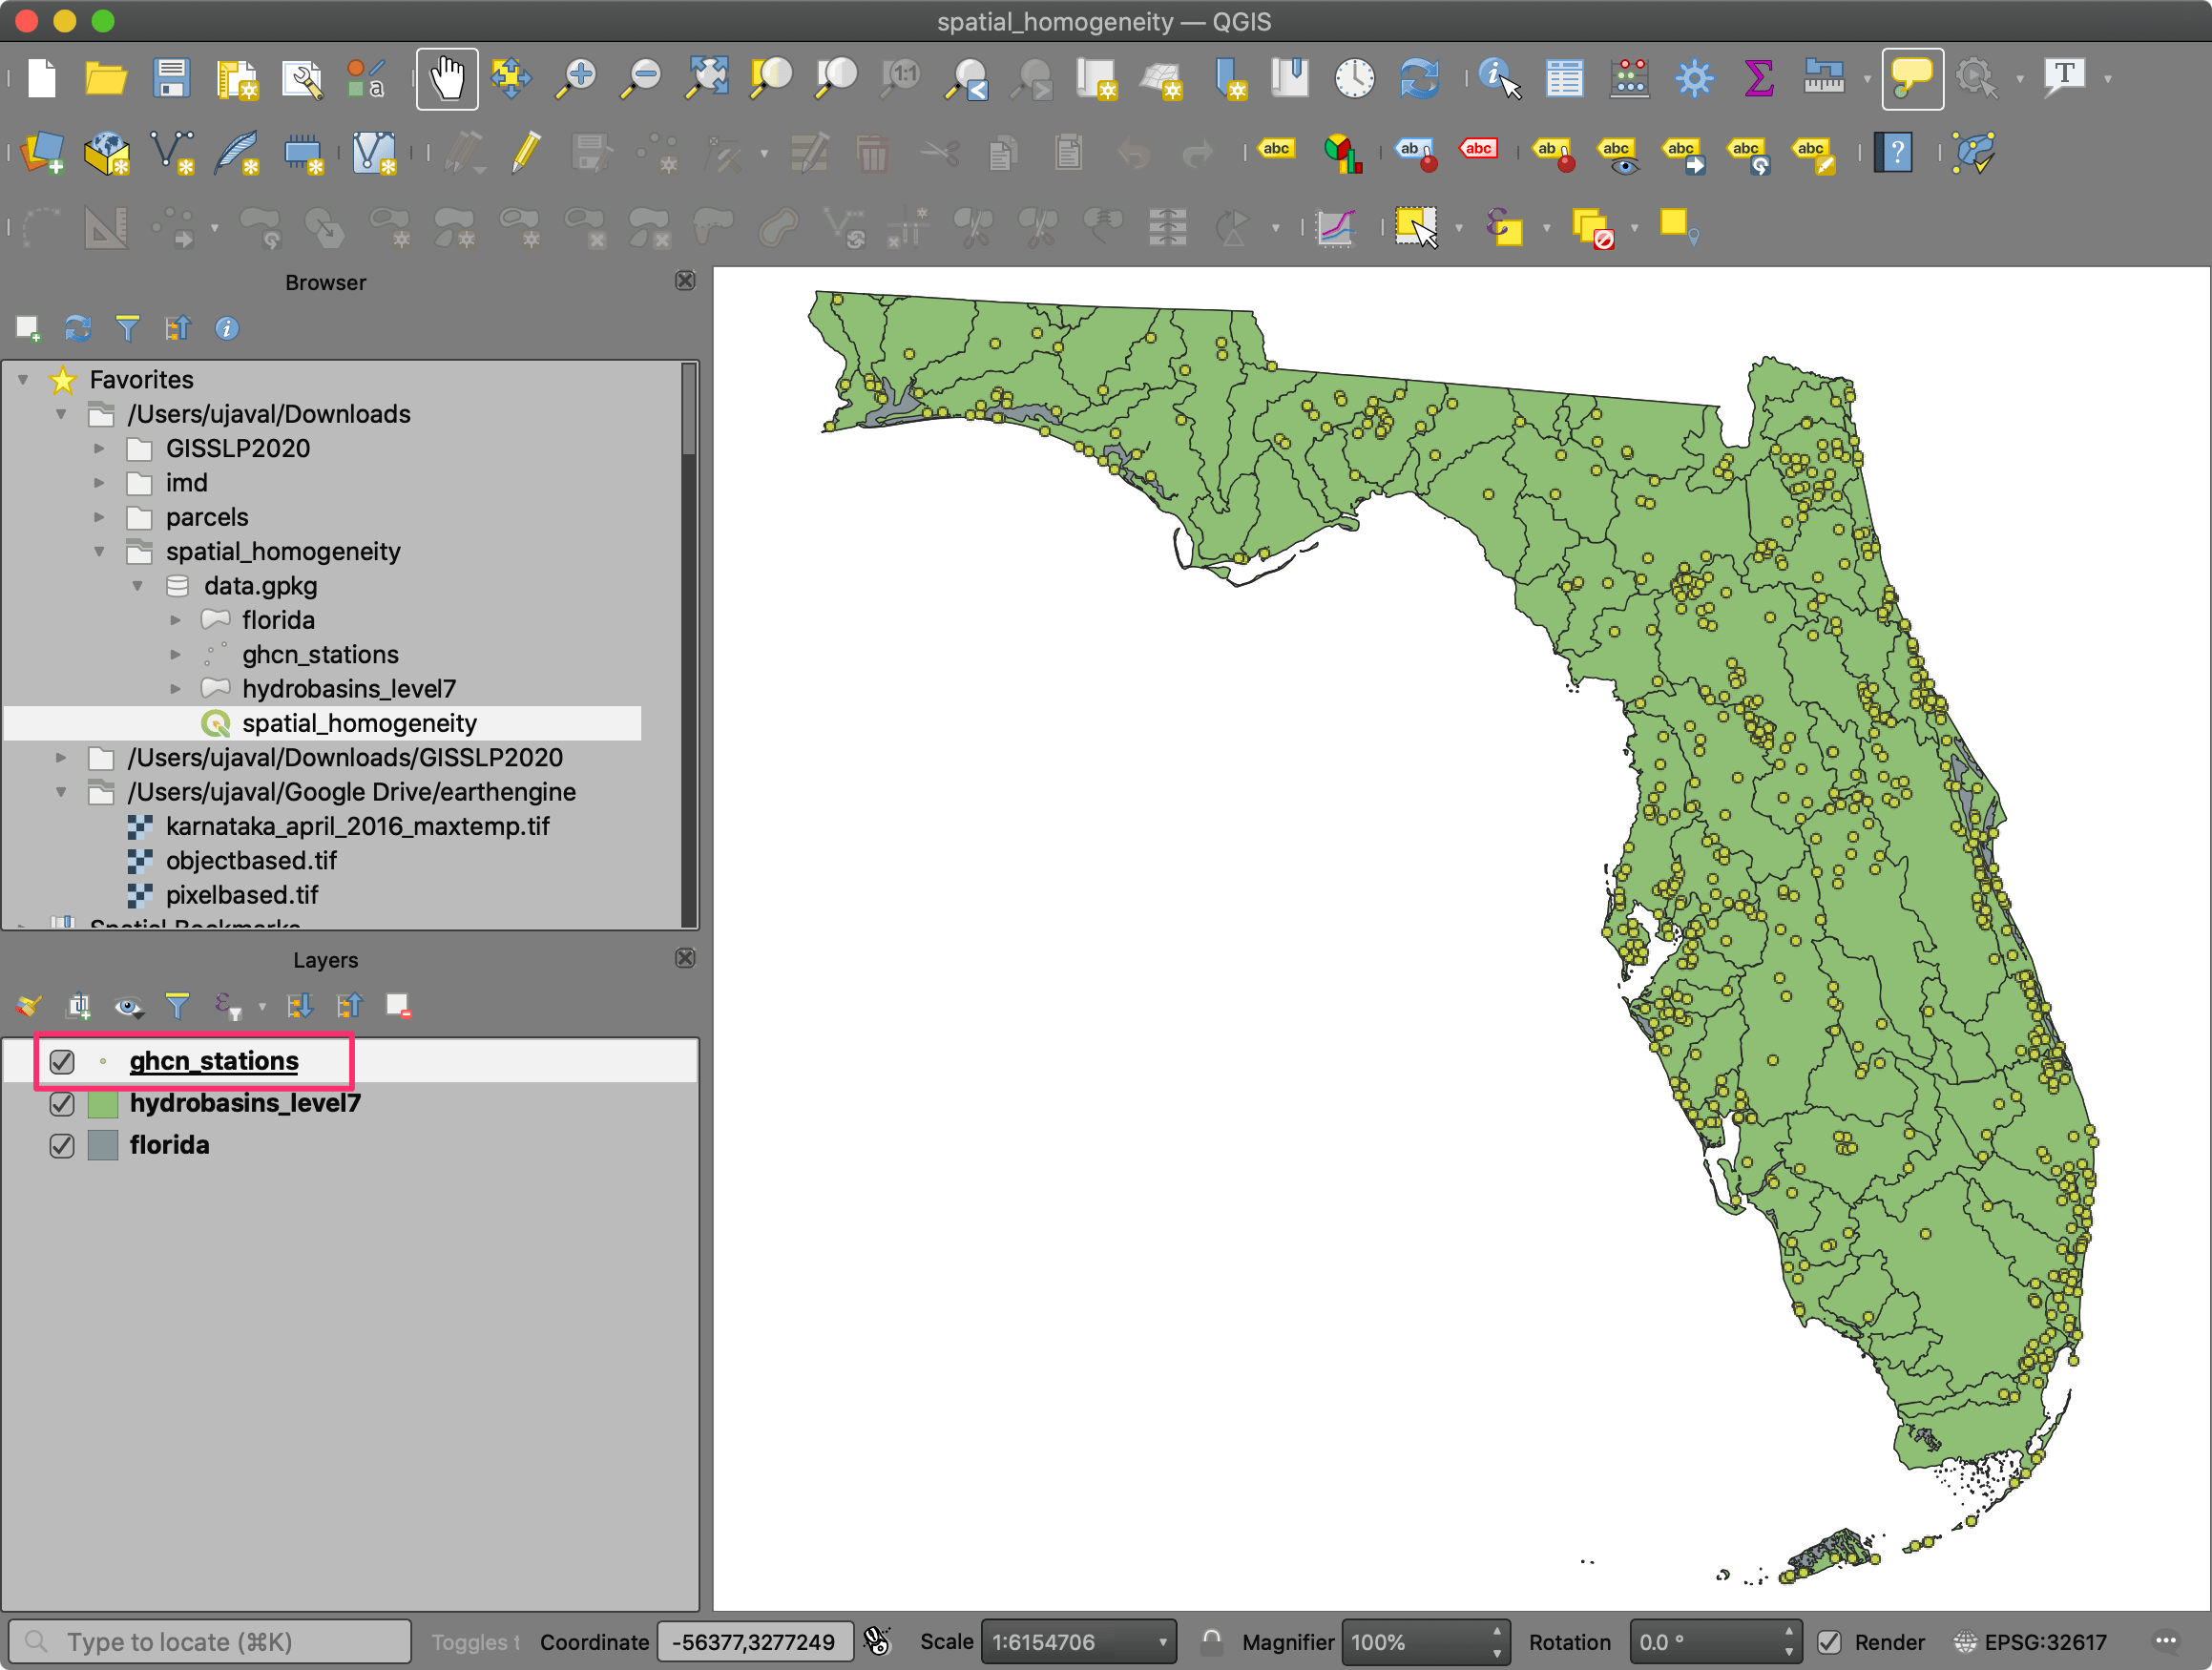Click the florida layer color swatch

[103, 1146]
